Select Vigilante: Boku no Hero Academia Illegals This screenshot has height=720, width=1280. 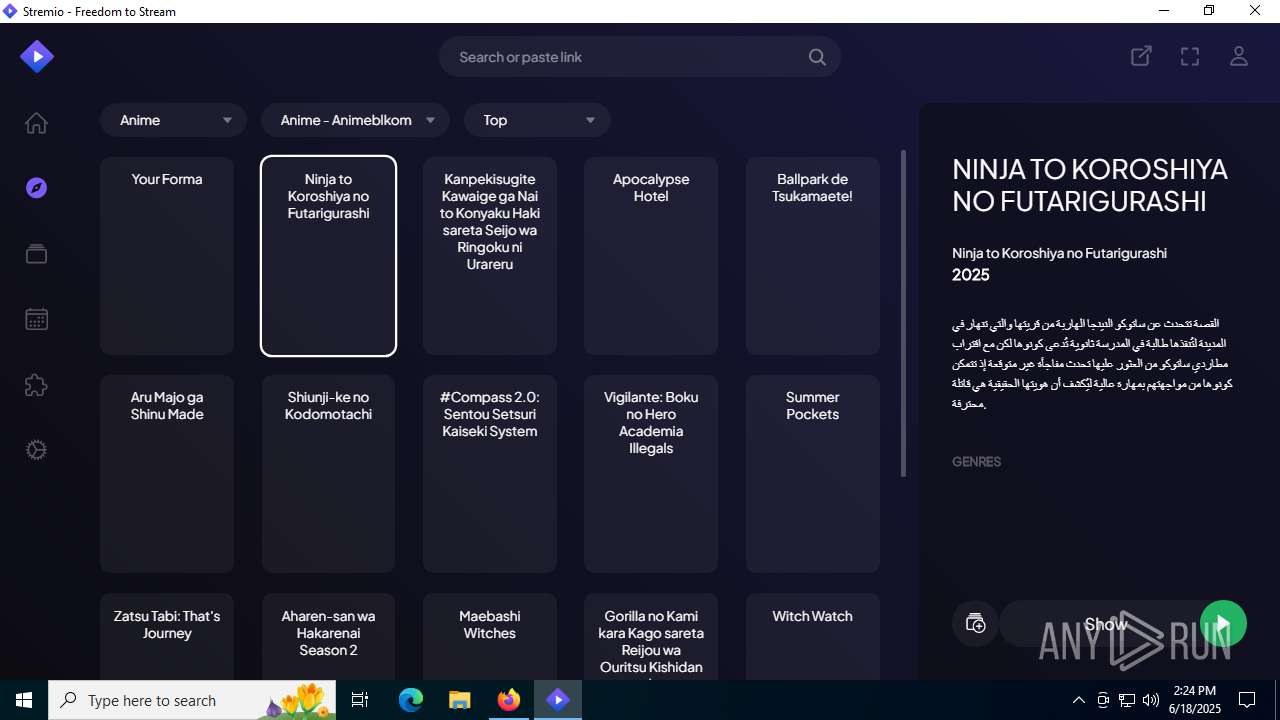point(651,474)
